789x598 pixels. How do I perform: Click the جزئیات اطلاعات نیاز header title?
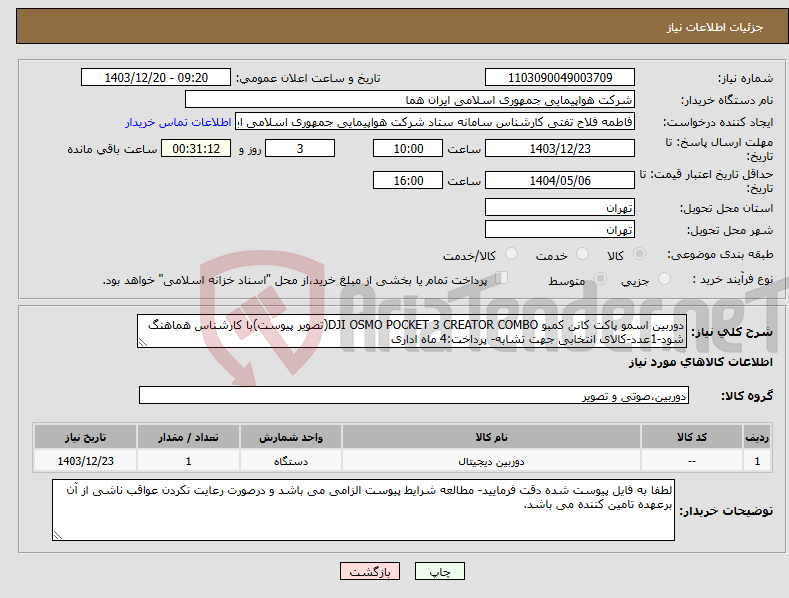(x=715, y=27)
